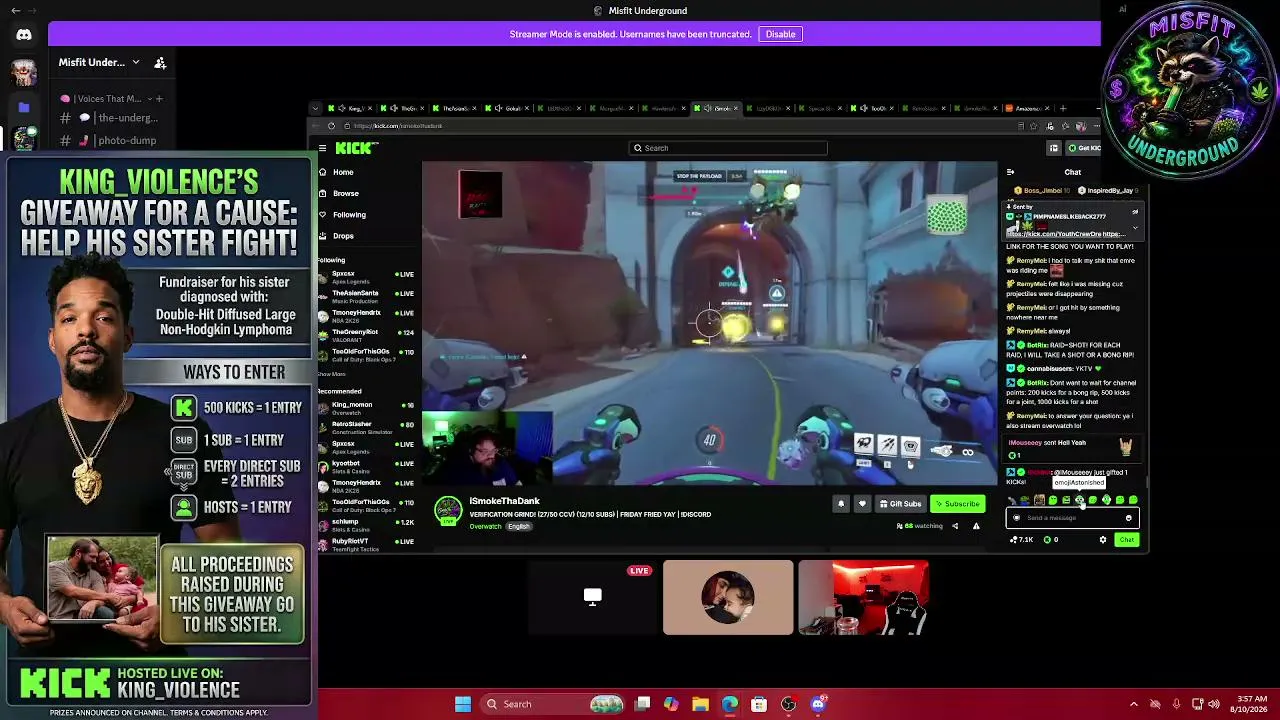Disable Streamer Mode in the banner
This screenshot has width=1280, height=720.
(x=780, y=34)
